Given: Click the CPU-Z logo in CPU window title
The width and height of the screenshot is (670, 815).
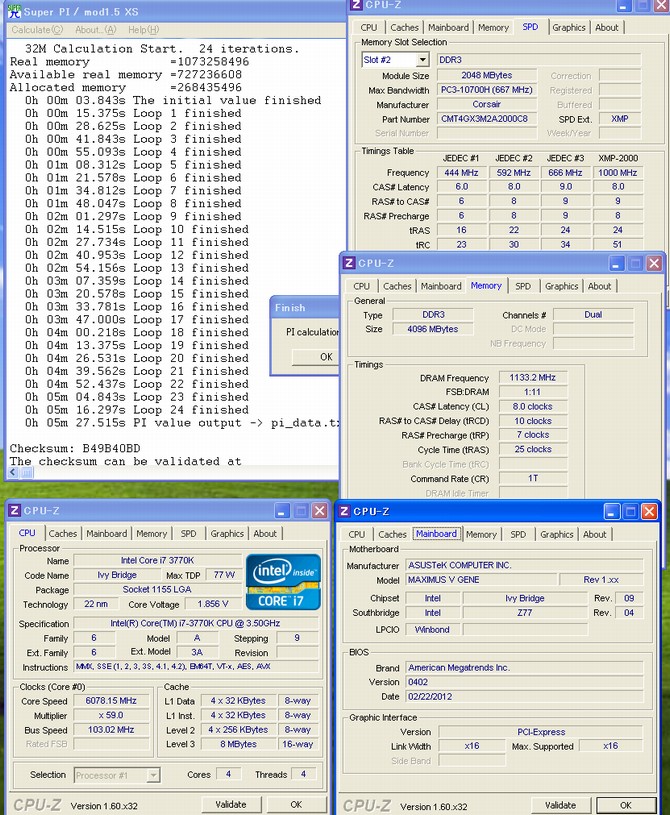Looking at the screenshot, I should coord(15,510).
